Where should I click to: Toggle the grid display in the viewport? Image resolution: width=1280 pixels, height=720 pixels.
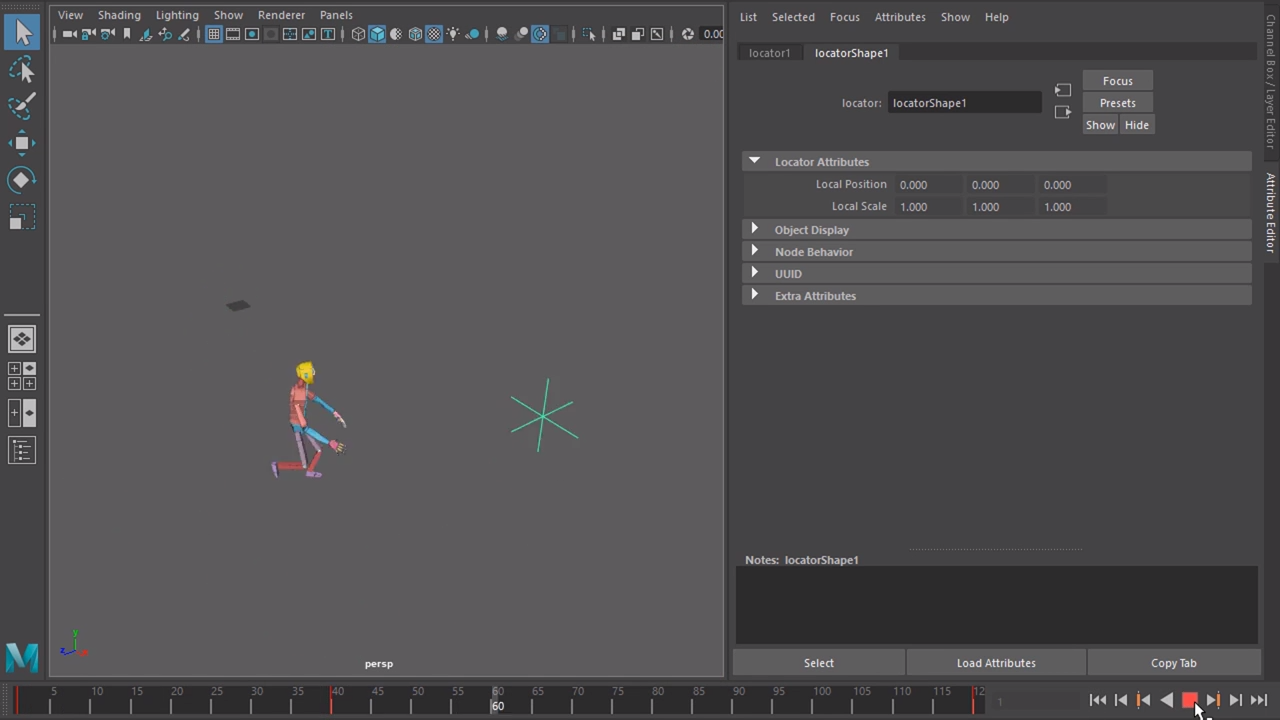pyautogui.click(x=213, y=33)
